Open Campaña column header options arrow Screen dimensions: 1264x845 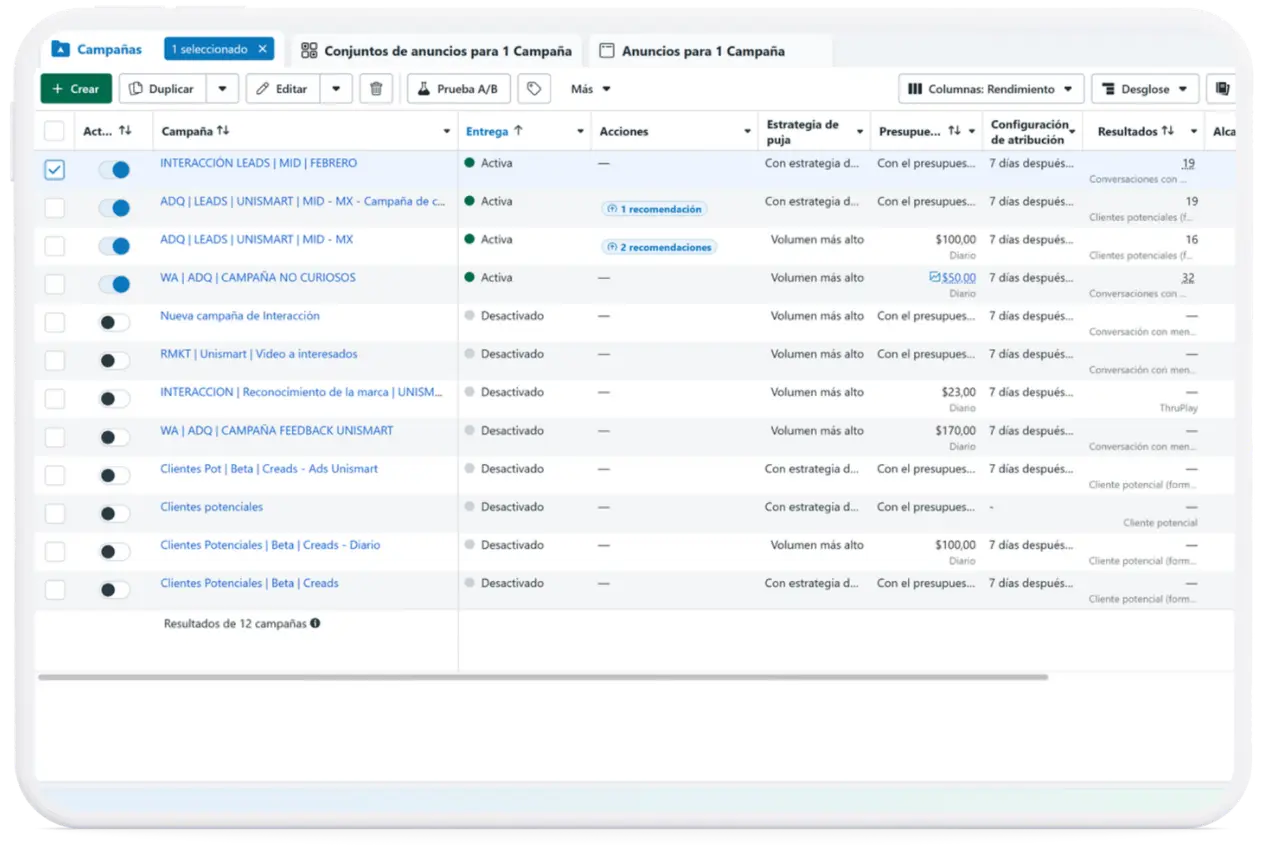[446, 132]
